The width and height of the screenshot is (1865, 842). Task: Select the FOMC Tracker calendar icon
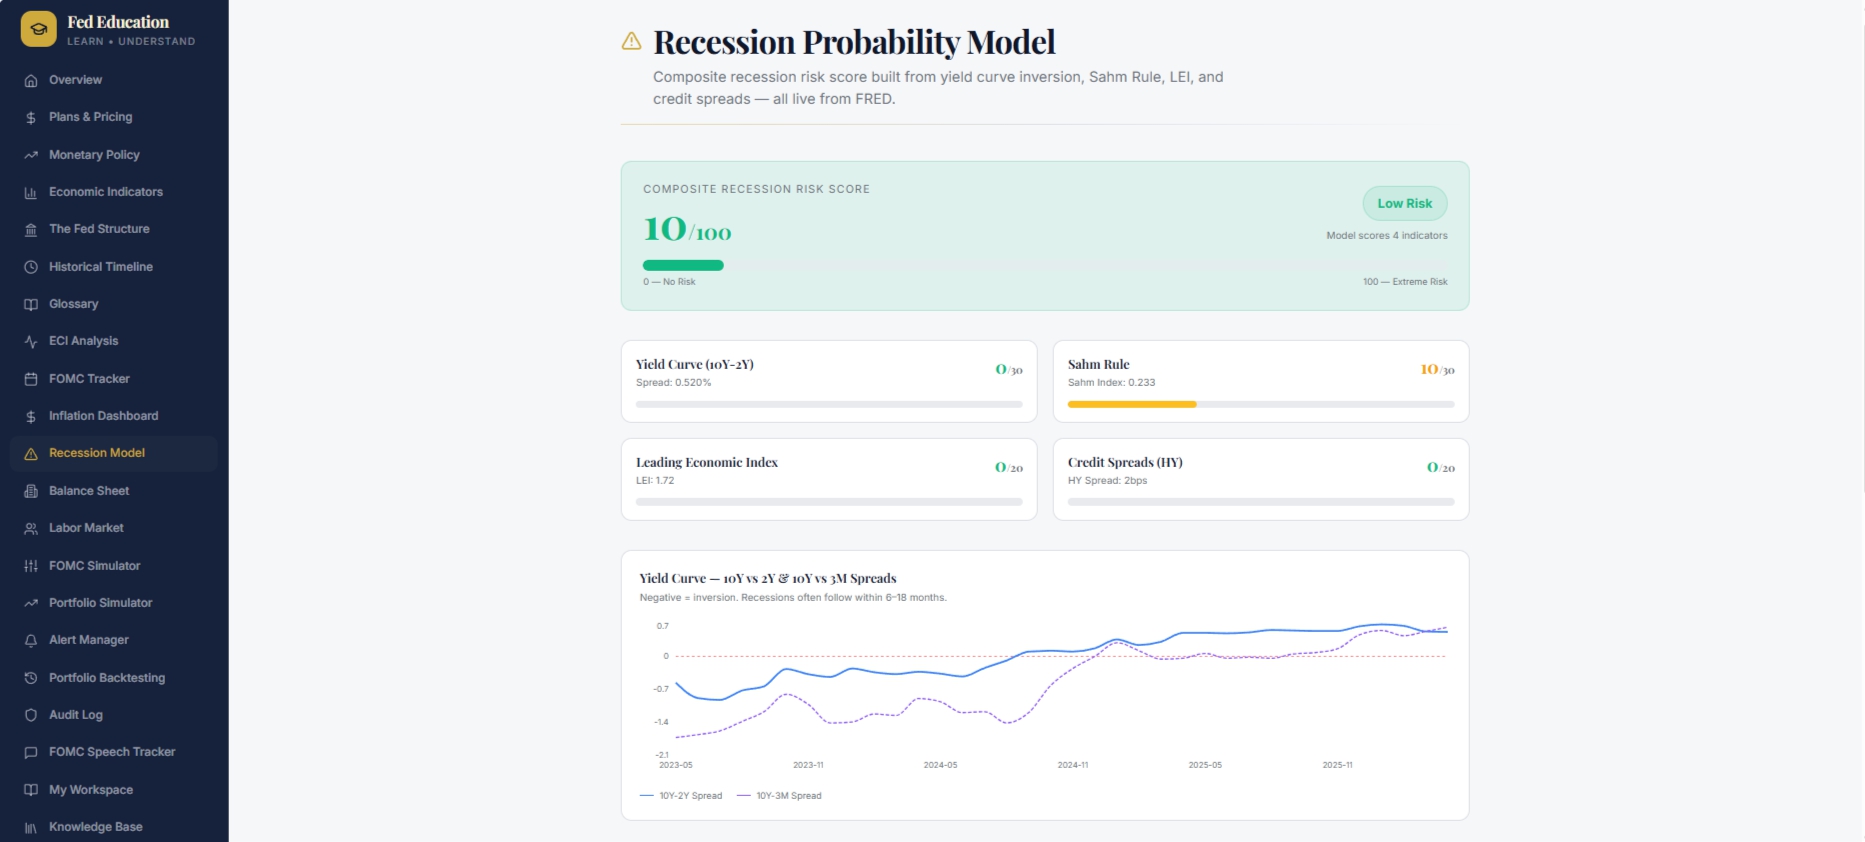click(x=31, y=379)
